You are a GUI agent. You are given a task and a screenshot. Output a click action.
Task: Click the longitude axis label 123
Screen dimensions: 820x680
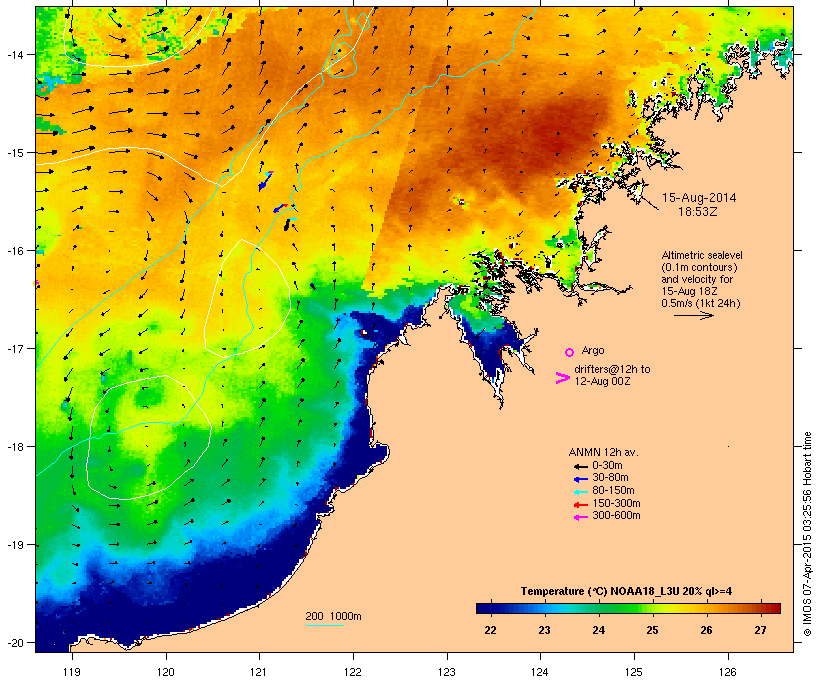tap(447, 672)
